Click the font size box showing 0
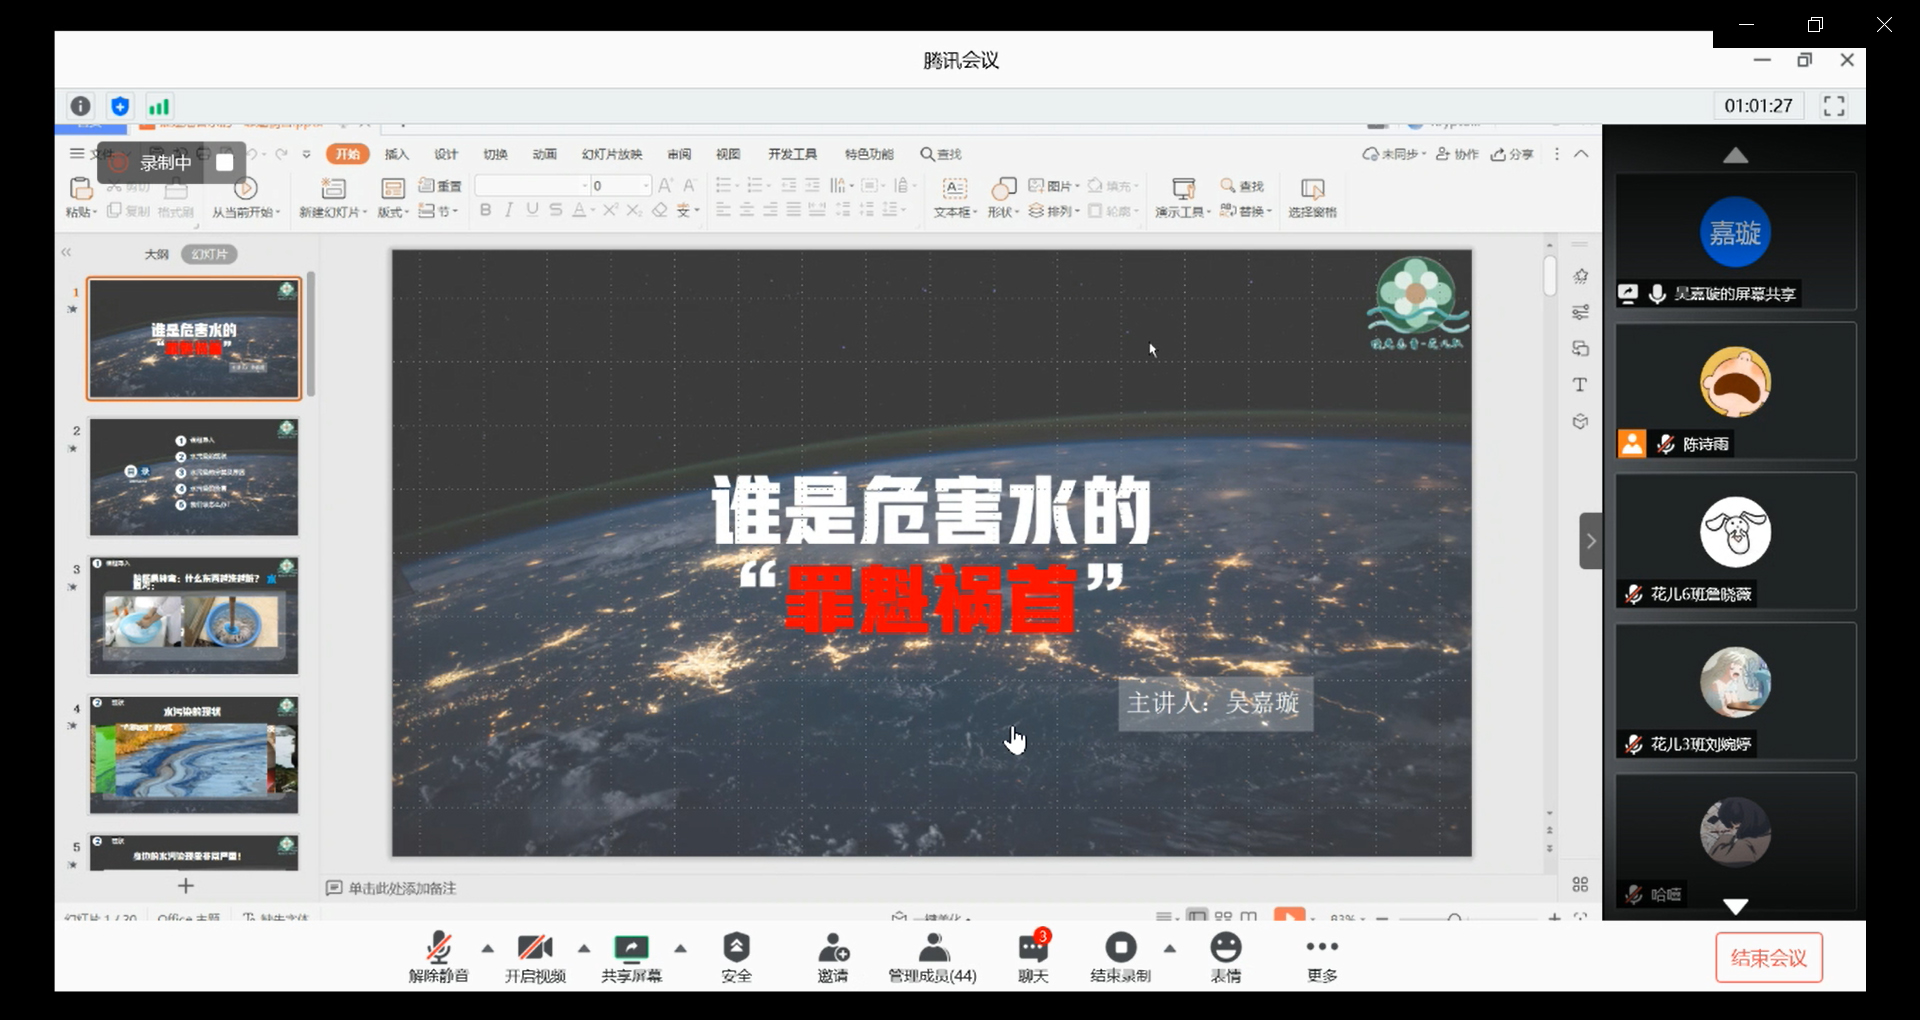The width and height of the screenshot is (1920, 1020). (x=621, y=186)
